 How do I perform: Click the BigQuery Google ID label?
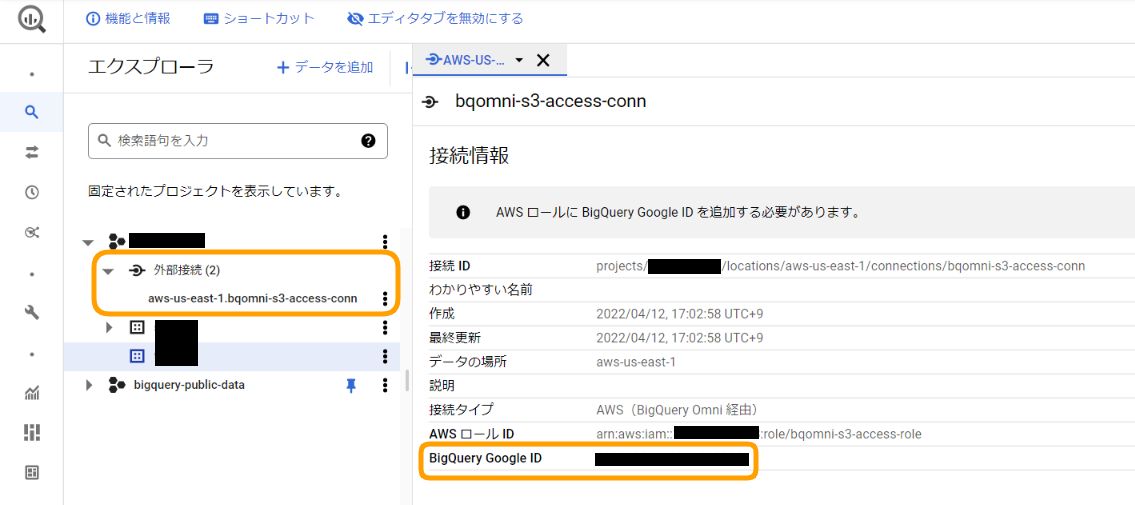point(486,458)
